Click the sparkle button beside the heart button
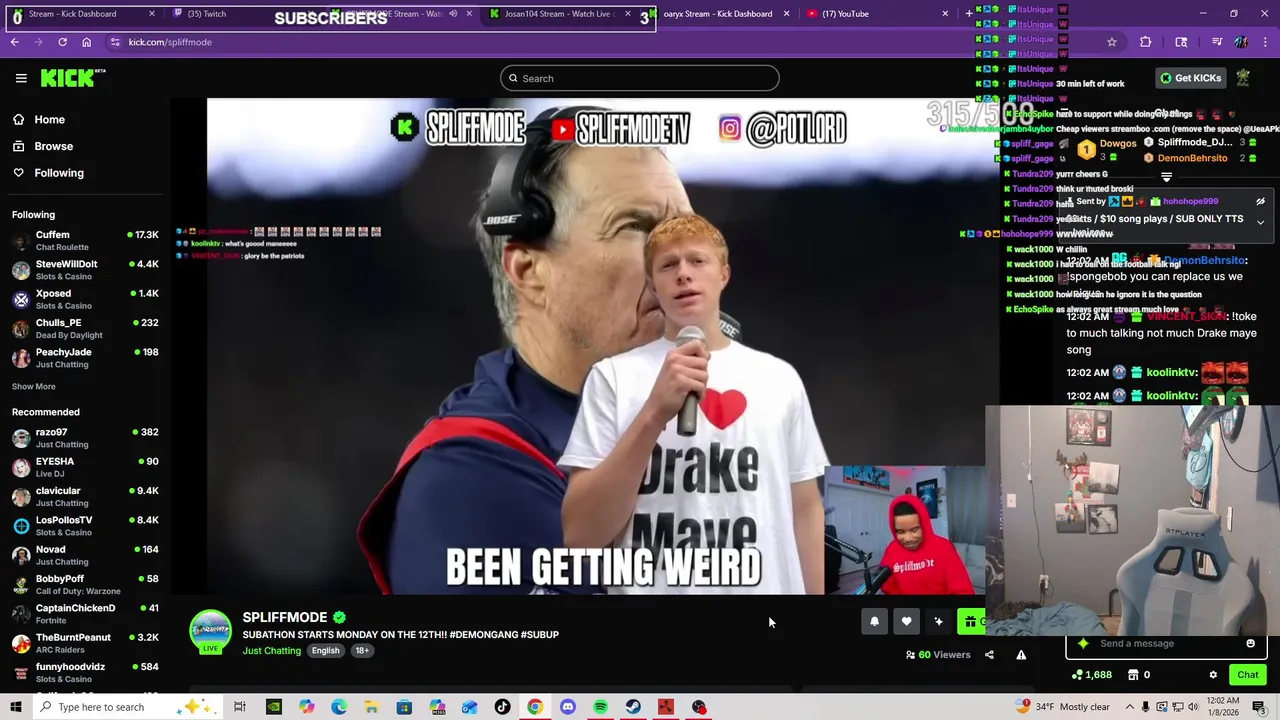This screenshot has height=720, width=1280. pos(938,622)
